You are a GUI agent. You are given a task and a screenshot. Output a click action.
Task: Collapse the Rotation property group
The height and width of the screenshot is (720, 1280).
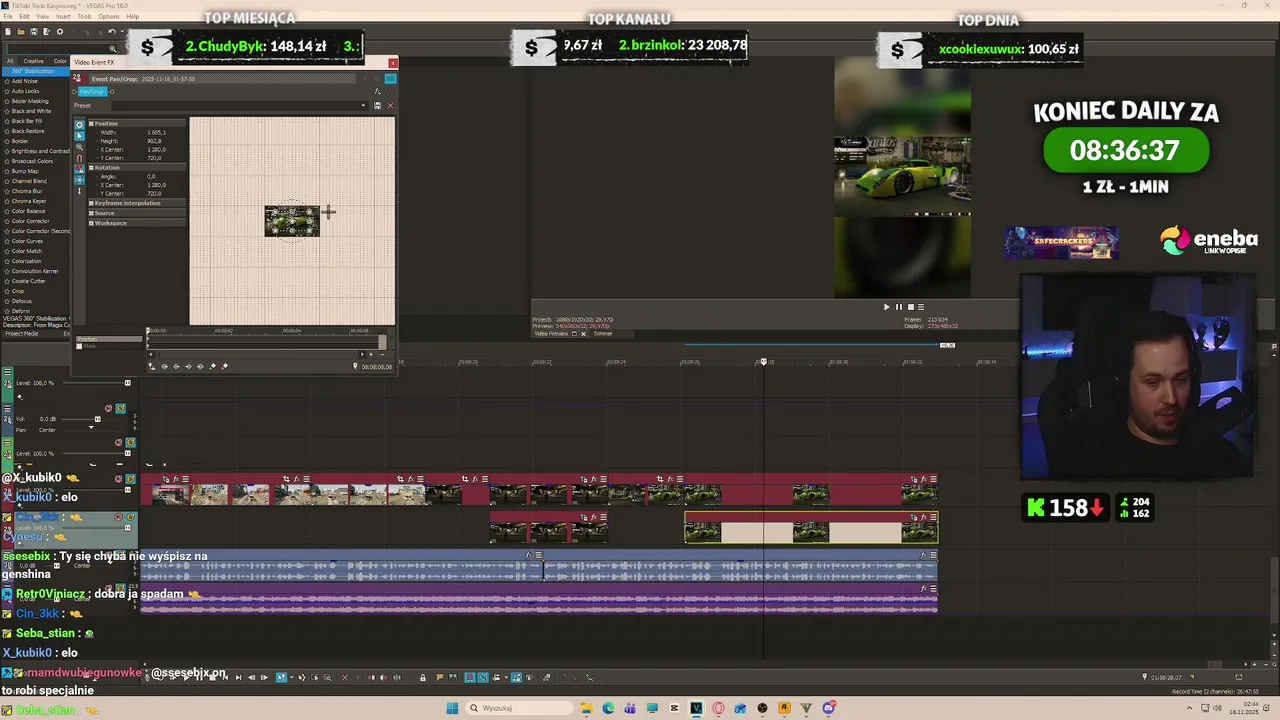click(91, 167)
